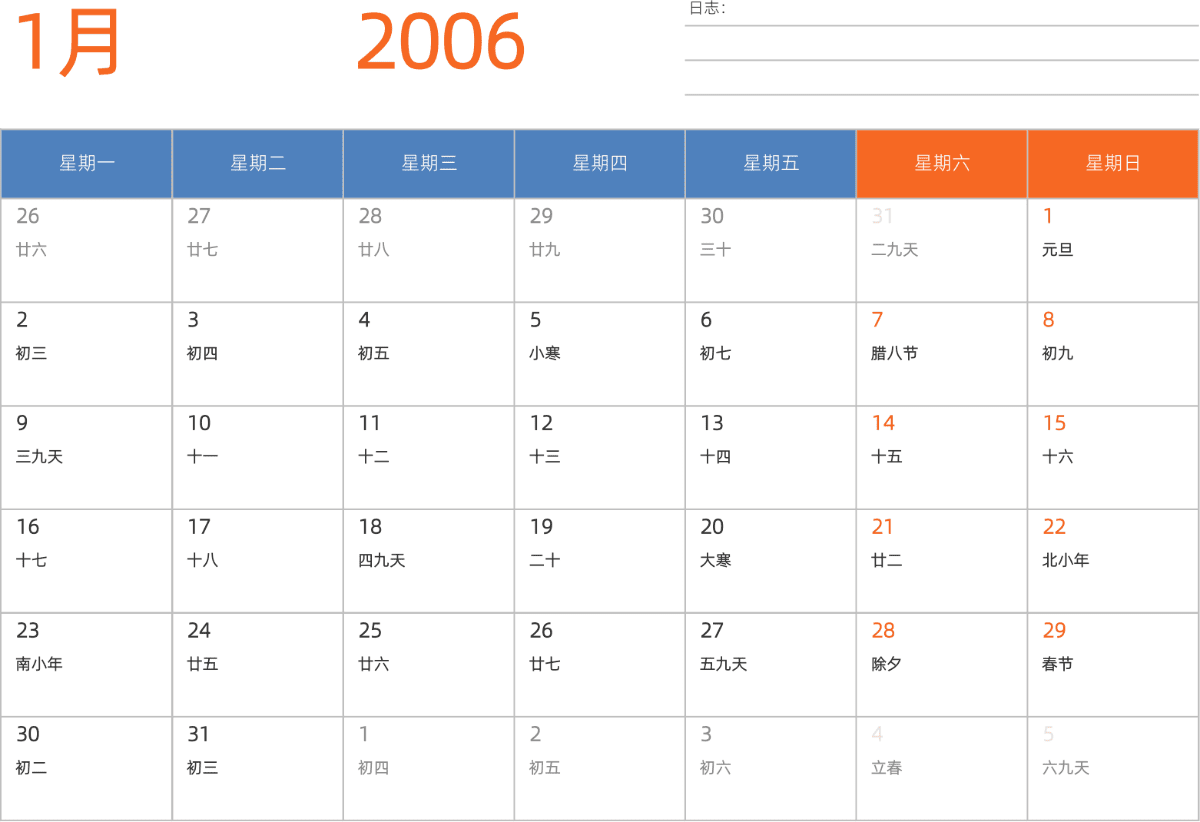This screenshot has height=822, width=1200.
Task: Click date 11 cell labeled 十二
Action: click(x=429, y=457)
